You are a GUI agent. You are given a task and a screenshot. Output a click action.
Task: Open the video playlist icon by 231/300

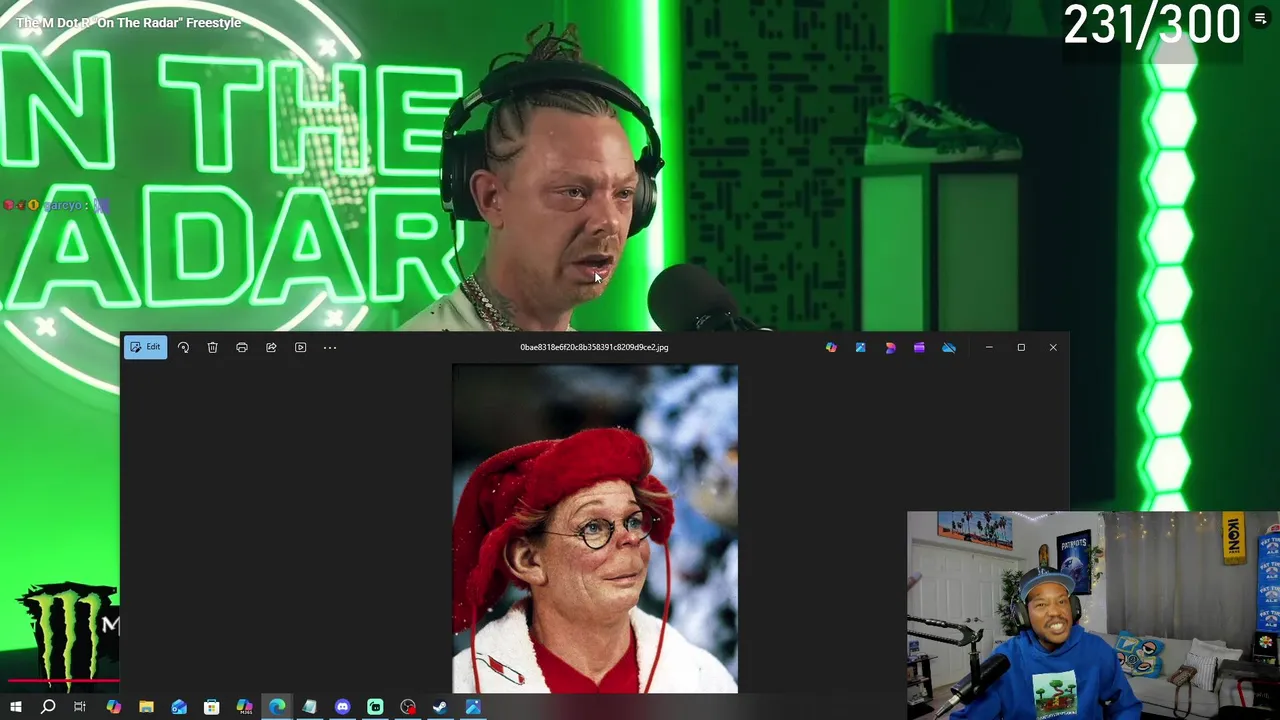tap(1260, 19)
